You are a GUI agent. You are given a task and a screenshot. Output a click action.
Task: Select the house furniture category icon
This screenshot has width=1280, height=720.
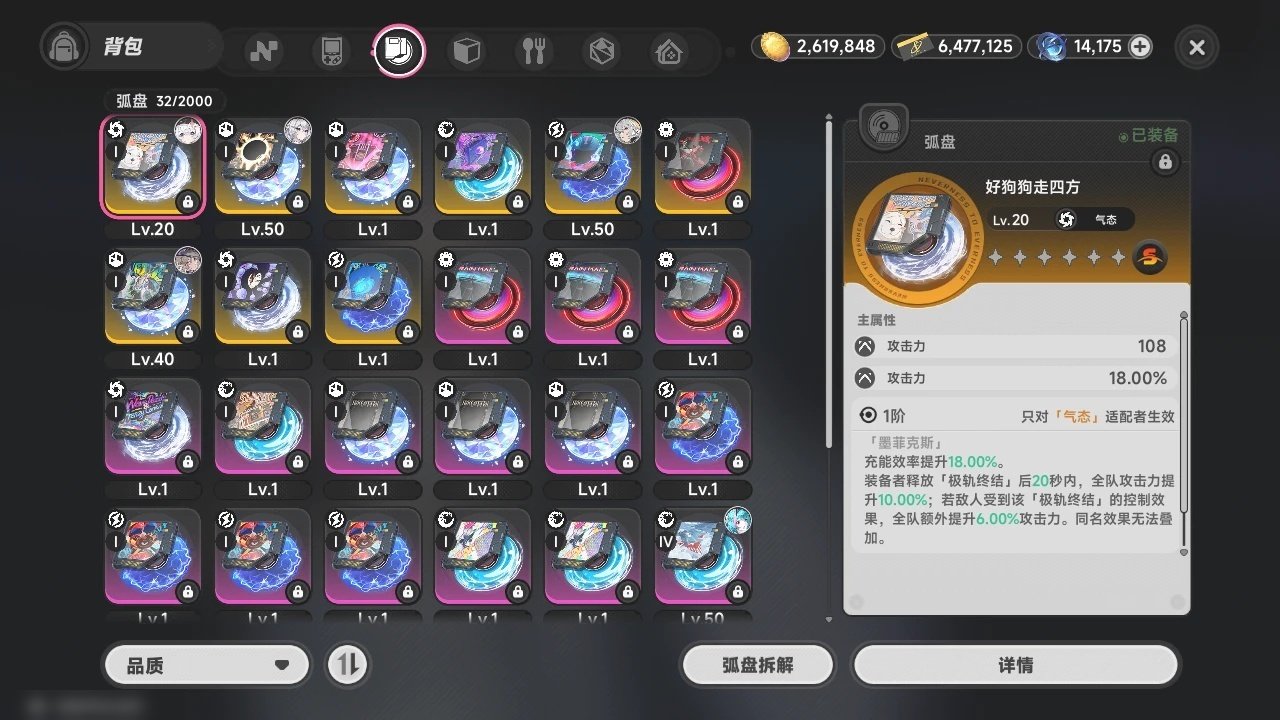(669, 51)
